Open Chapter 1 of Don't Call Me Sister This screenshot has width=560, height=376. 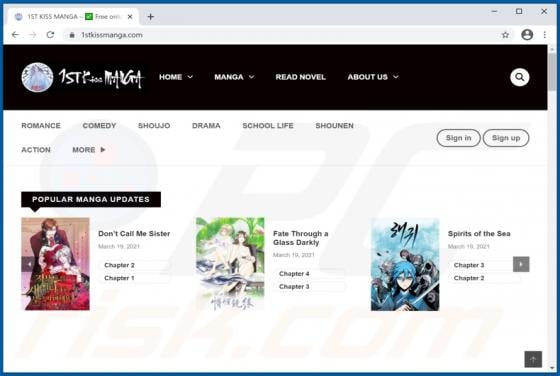click(x=119, y=278)
